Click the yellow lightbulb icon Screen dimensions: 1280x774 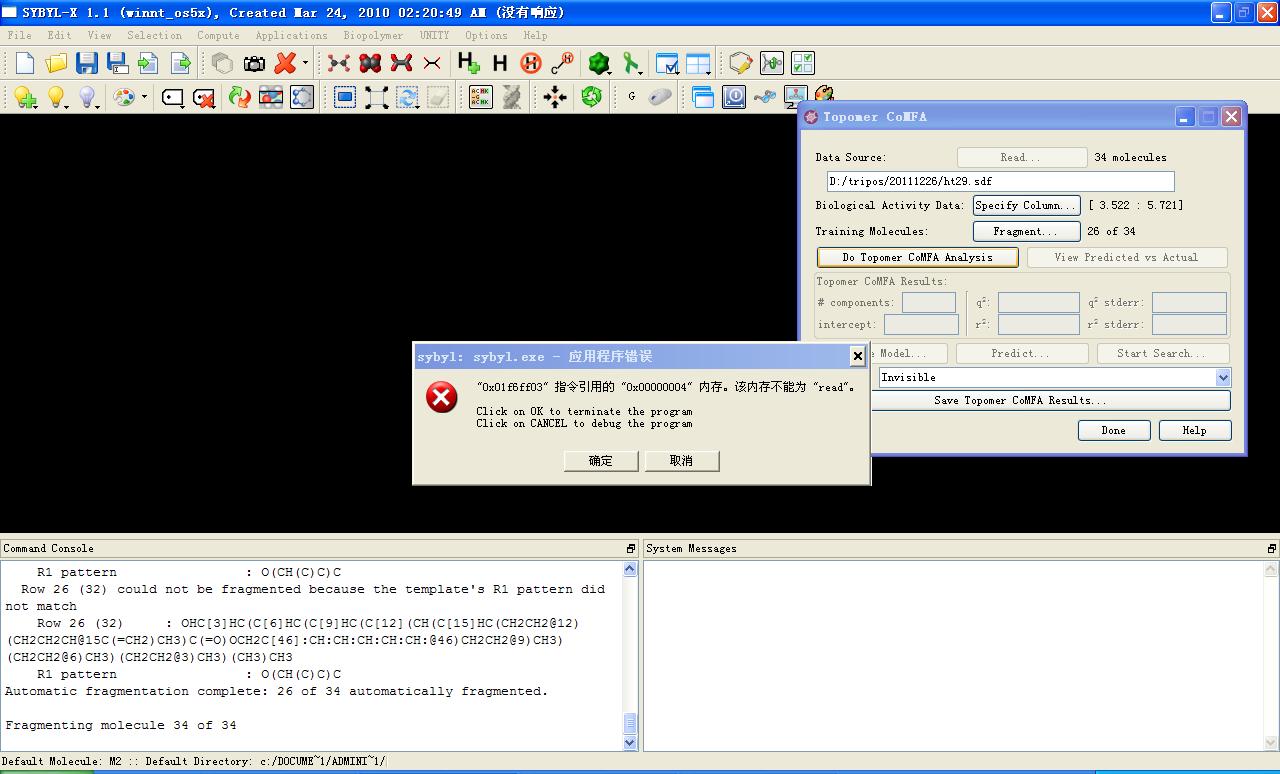click(56, 97)
